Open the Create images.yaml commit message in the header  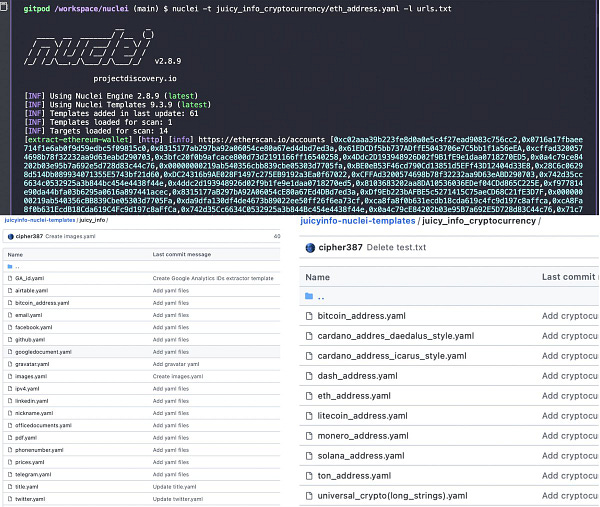(x=70, y=236)
